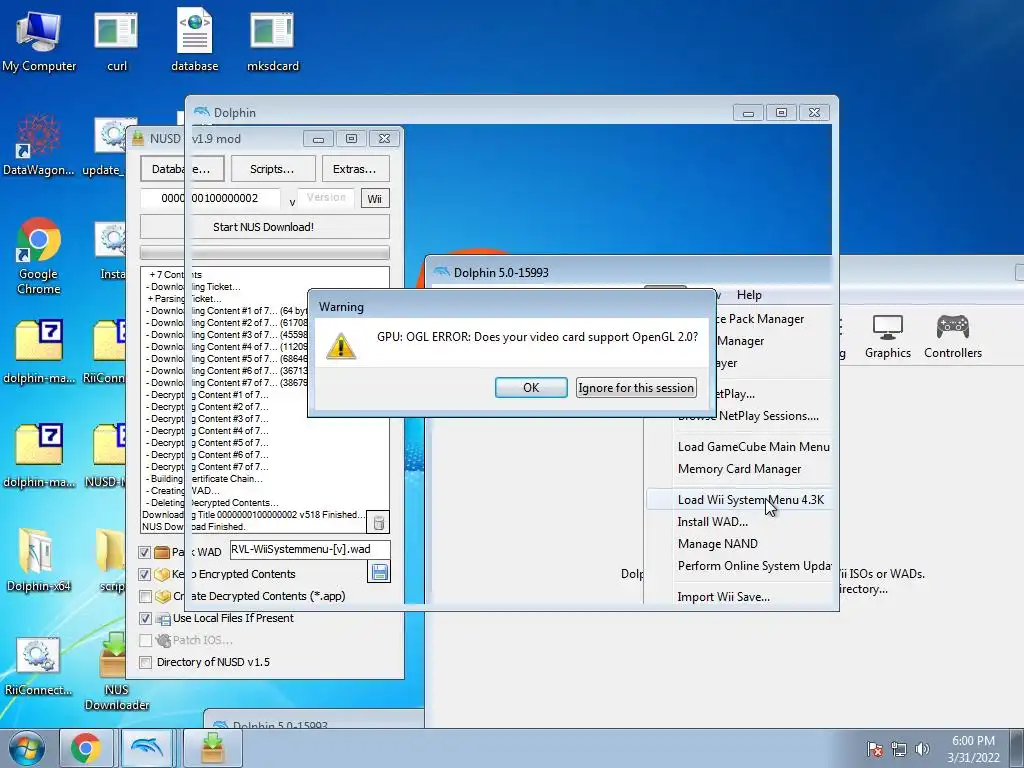The height and width of the screenshot is (768, 1024).
Task: Click 'Deleting Decrypted Contents...' log line
Action: [214, 502]
